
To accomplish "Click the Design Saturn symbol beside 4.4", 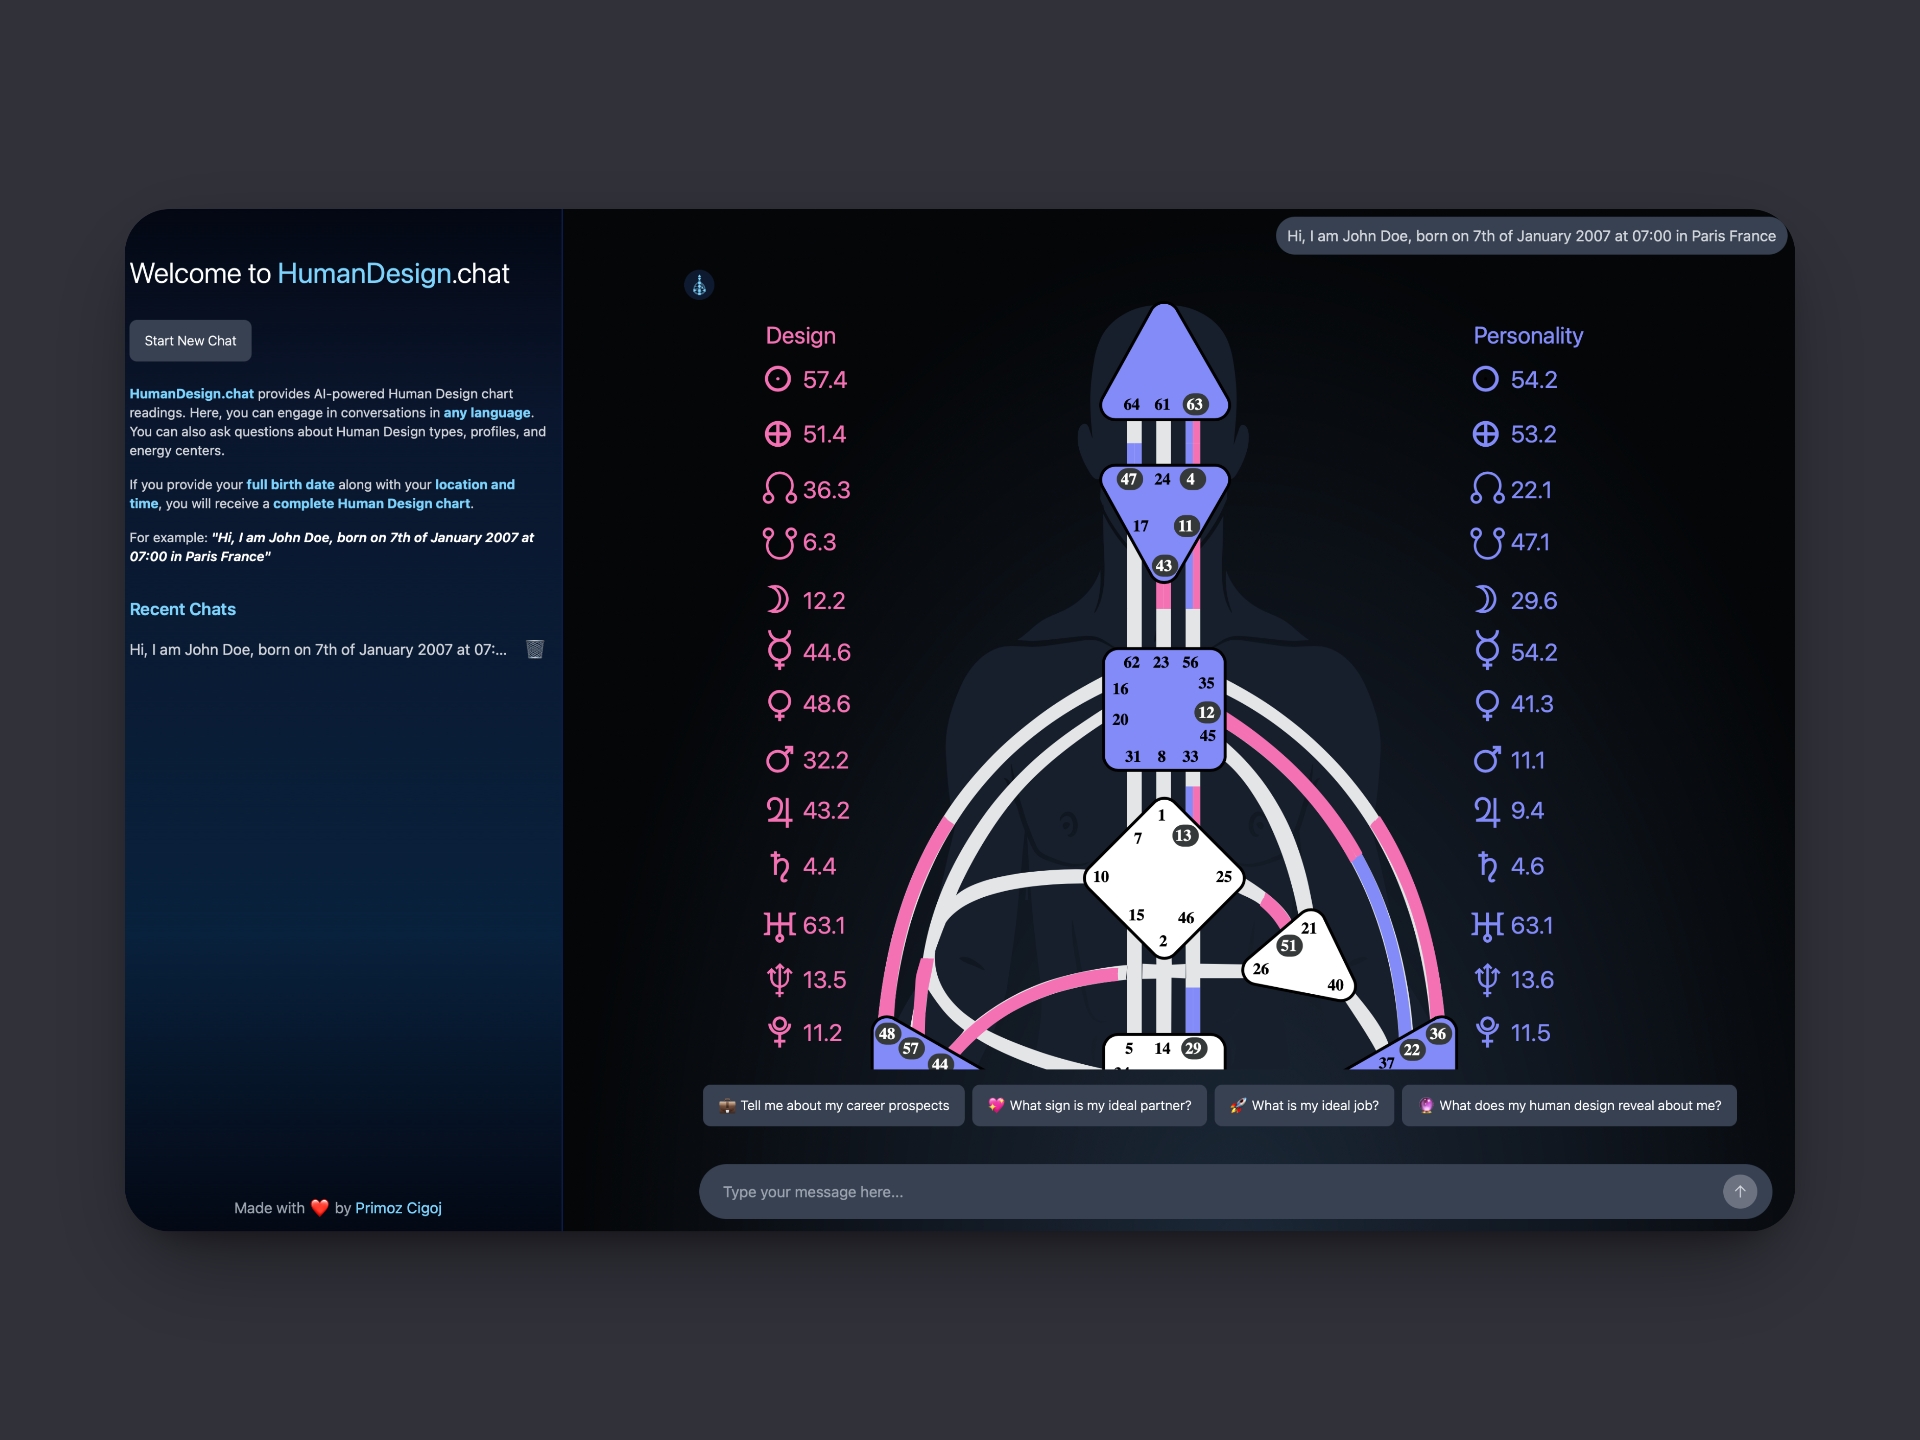I will [x=780, y=866].
